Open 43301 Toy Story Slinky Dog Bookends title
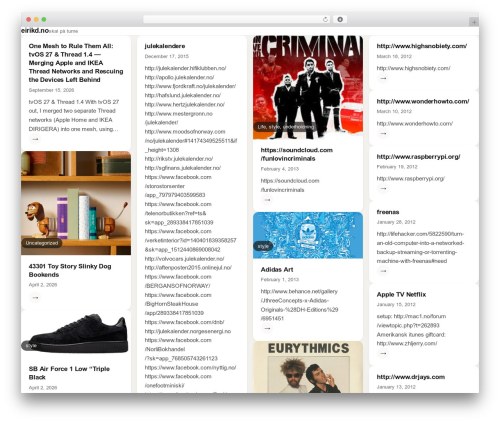This screenshot has width=500, height=423. [x=70, y=270]
